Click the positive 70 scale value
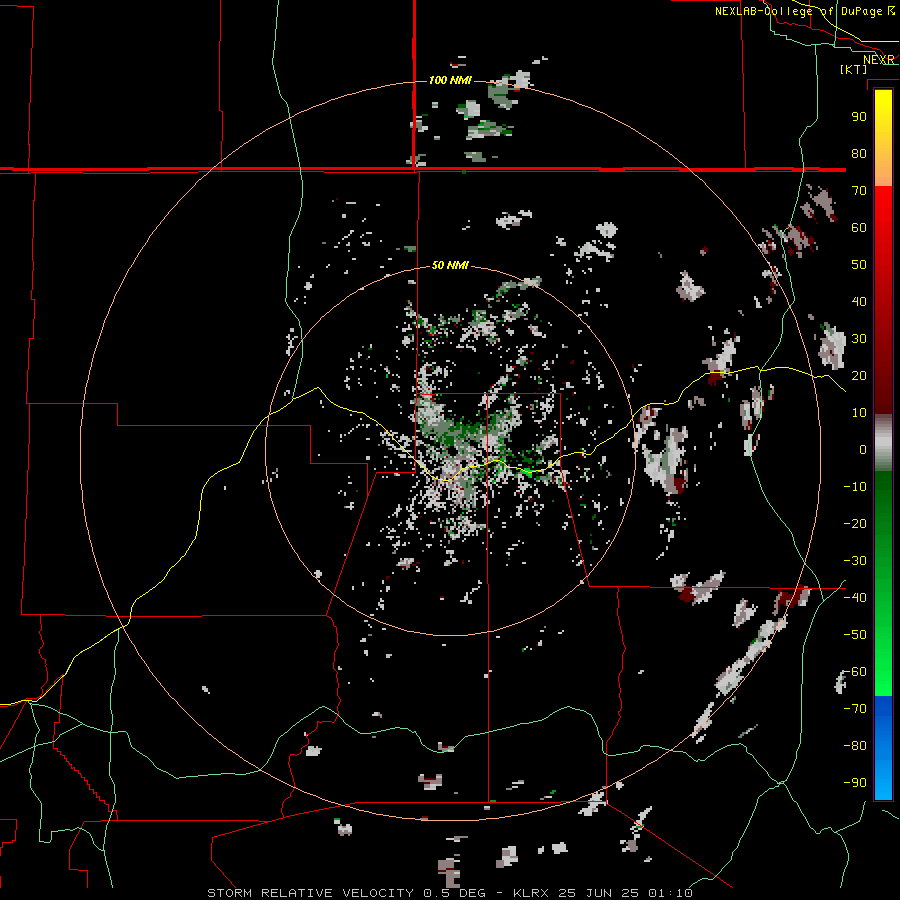 [859, 191]
